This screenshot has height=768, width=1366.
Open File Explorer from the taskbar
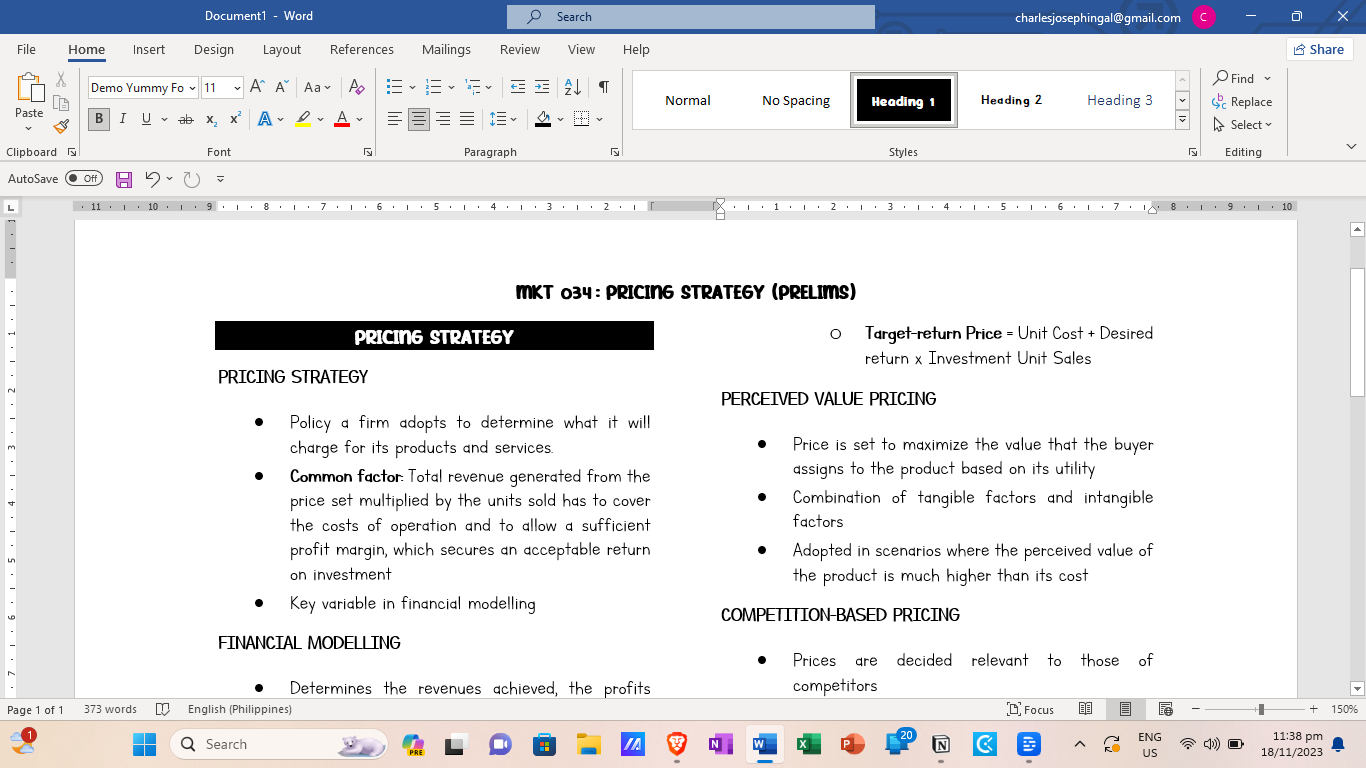click(588, 744)
